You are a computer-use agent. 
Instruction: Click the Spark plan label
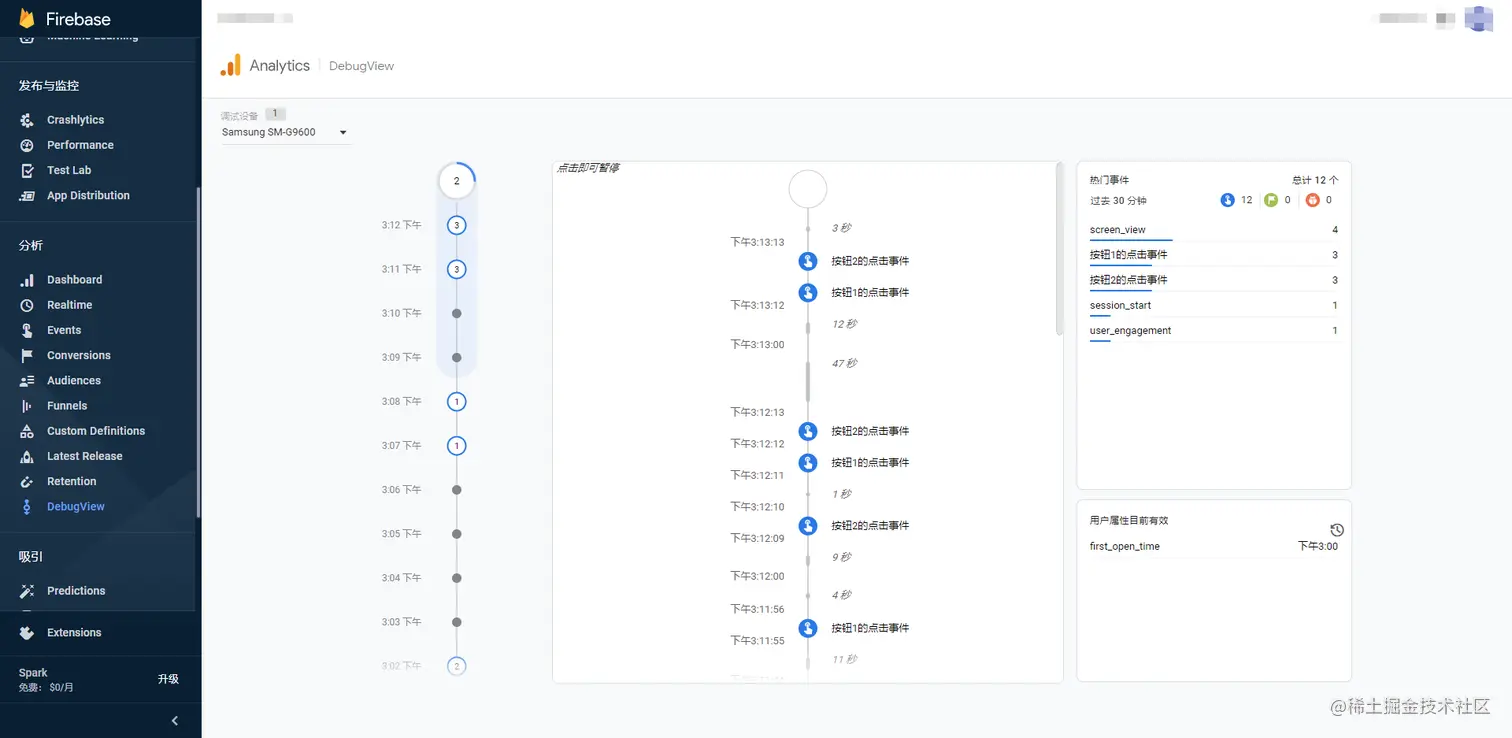33,673
